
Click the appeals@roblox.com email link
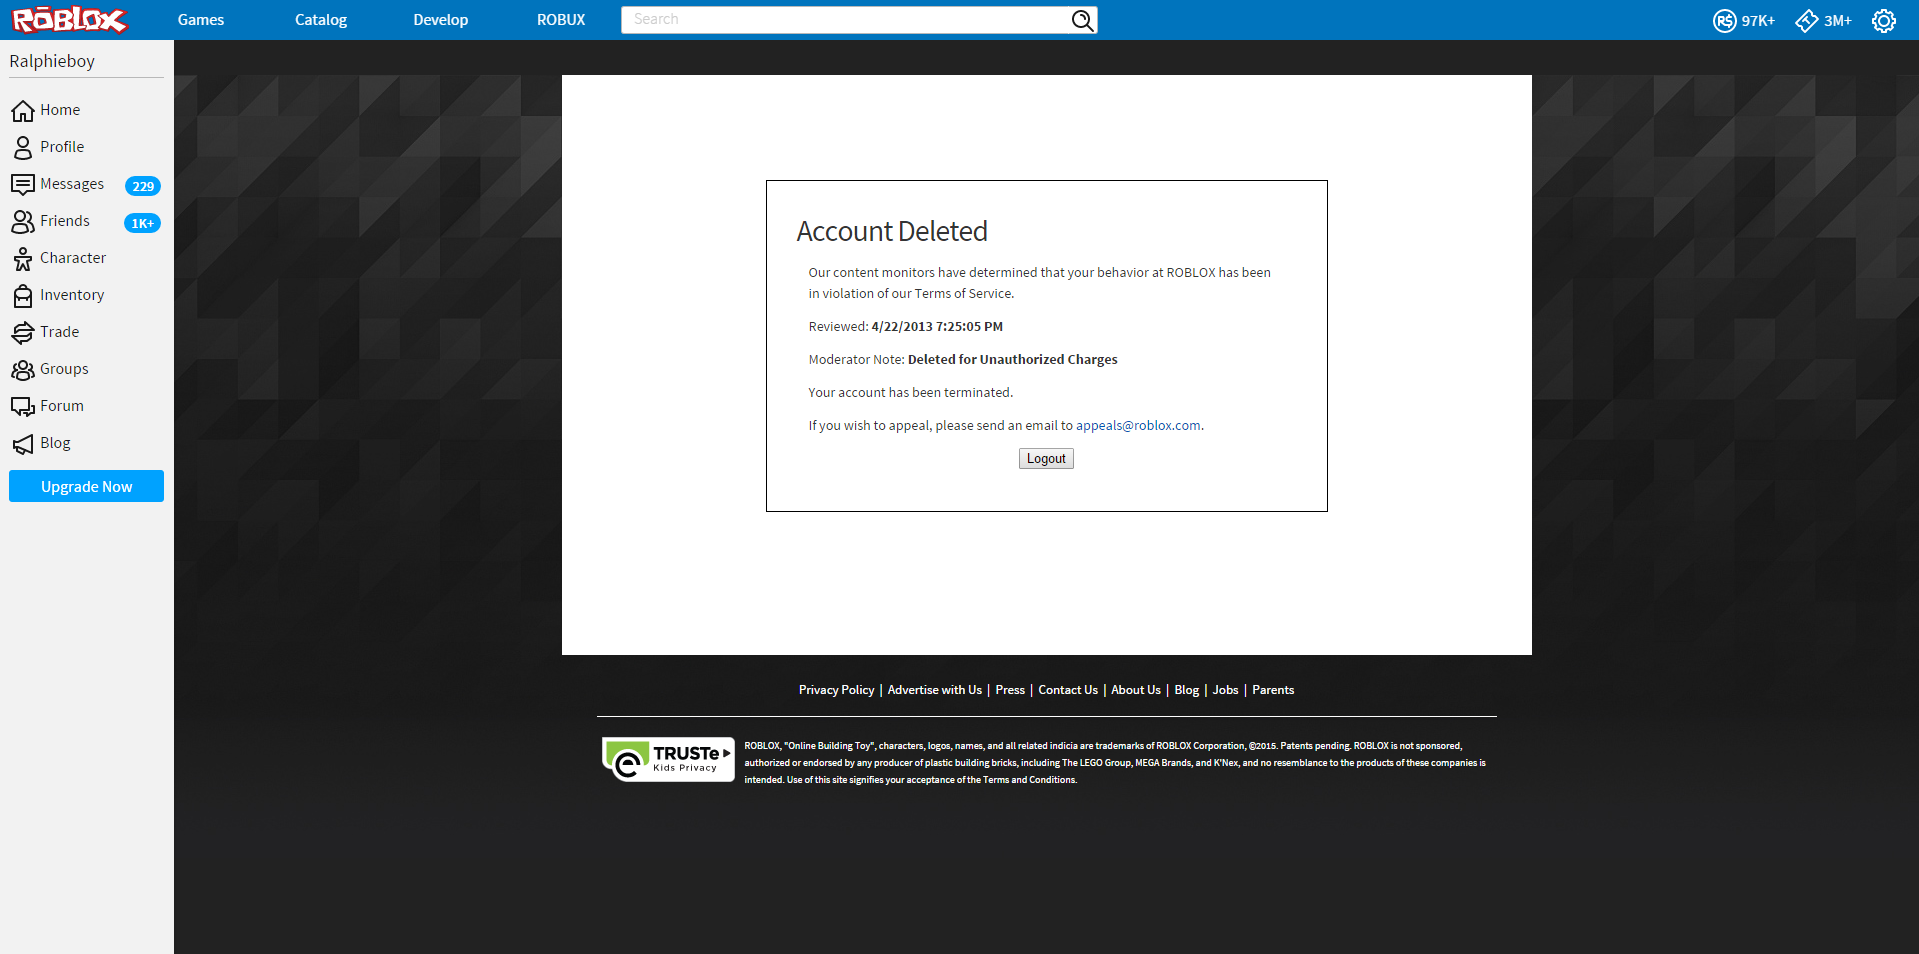click(1138, 426)
